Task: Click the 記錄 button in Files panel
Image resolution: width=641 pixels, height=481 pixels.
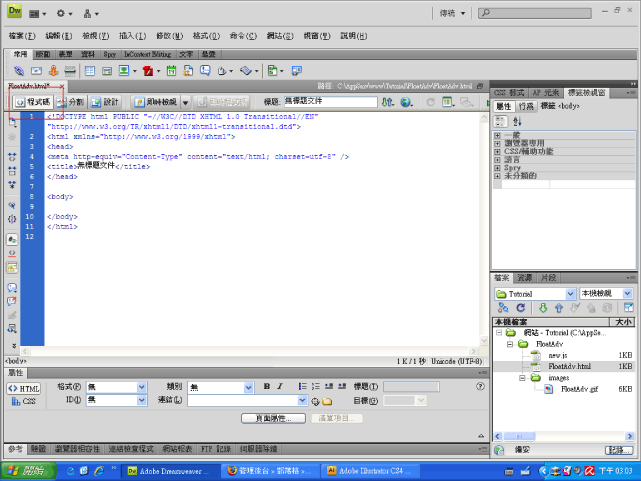Action: 619,450
